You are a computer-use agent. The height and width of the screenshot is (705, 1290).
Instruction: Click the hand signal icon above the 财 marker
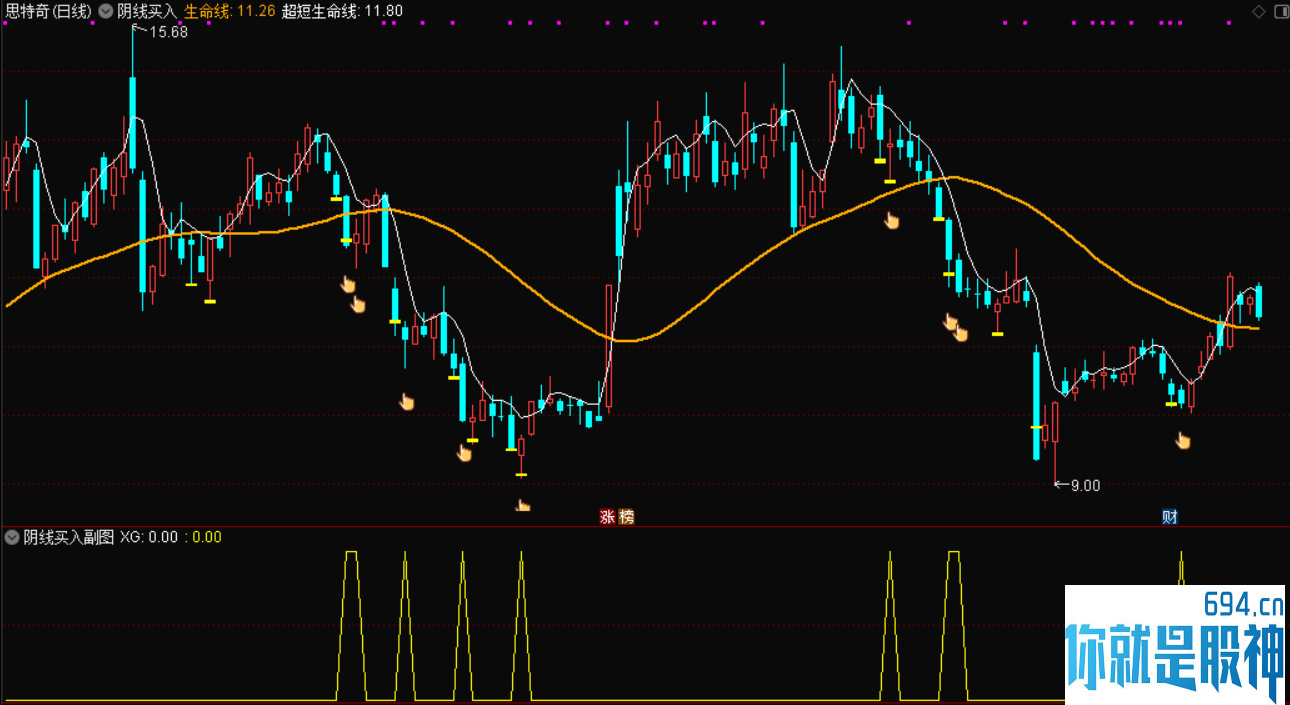click(1183, 440)
